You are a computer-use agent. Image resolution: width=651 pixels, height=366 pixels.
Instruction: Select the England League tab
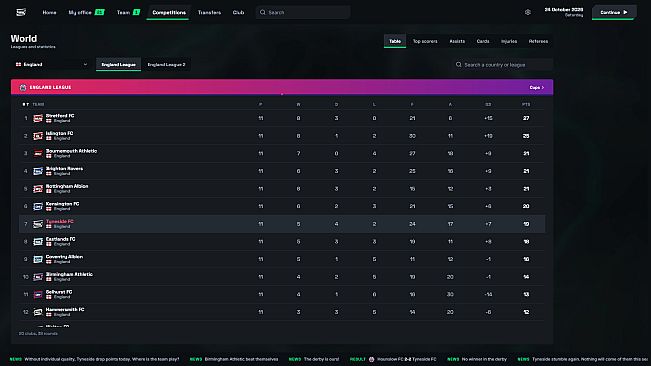pyautogui.click(x=118, y=64)
